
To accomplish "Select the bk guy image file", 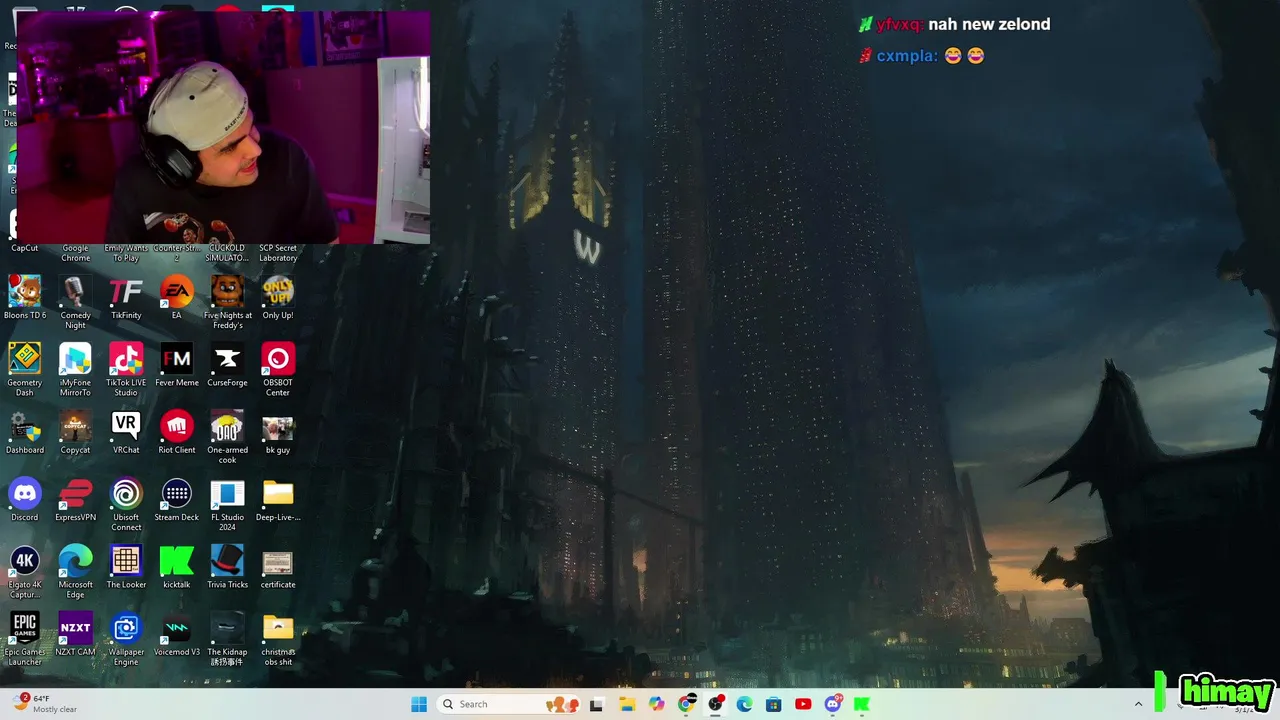I will 278,432.
